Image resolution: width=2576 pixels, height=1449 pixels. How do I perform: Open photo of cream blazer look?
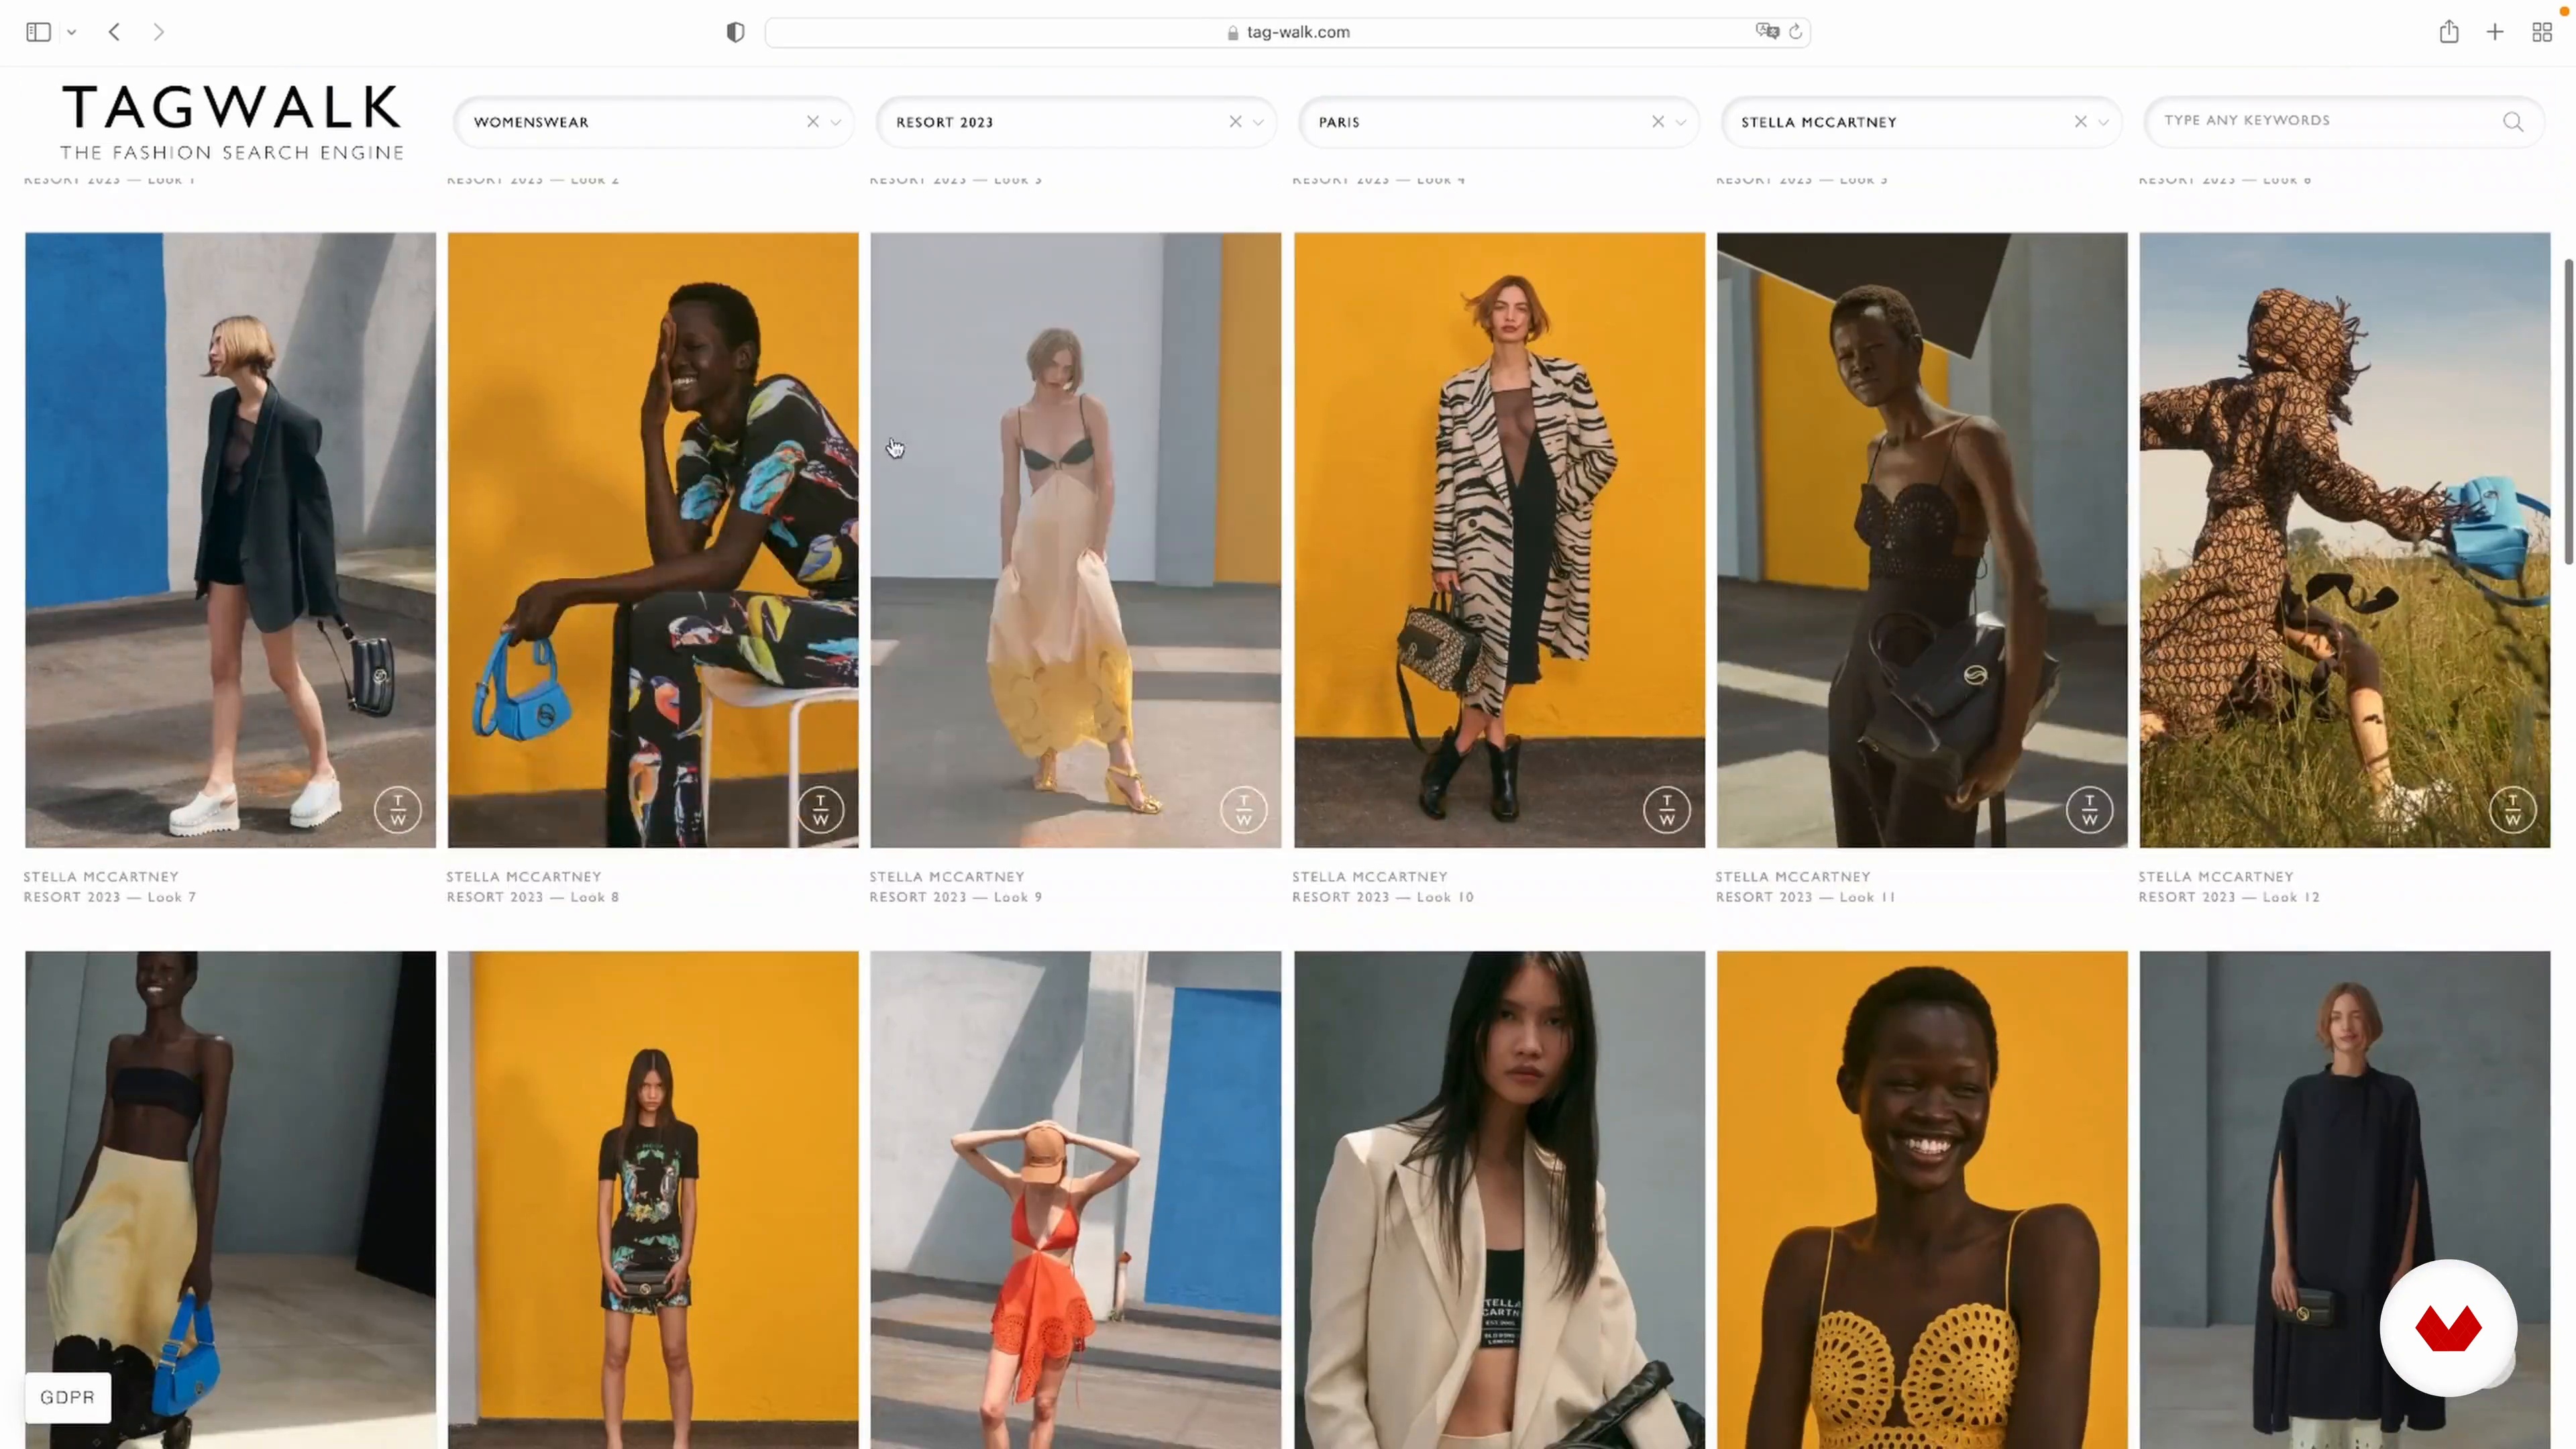click(x=1499, y=1199)
